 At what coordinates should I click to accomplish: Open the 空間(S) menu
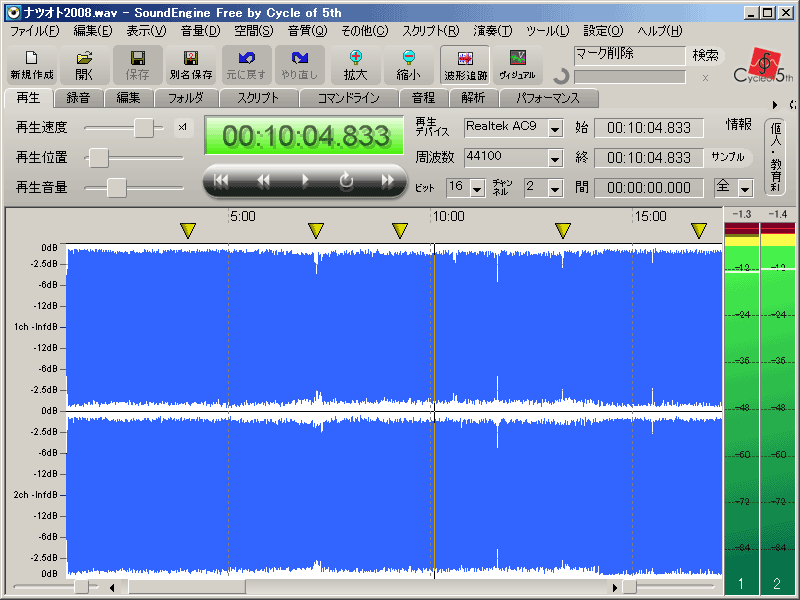point(254,31)
